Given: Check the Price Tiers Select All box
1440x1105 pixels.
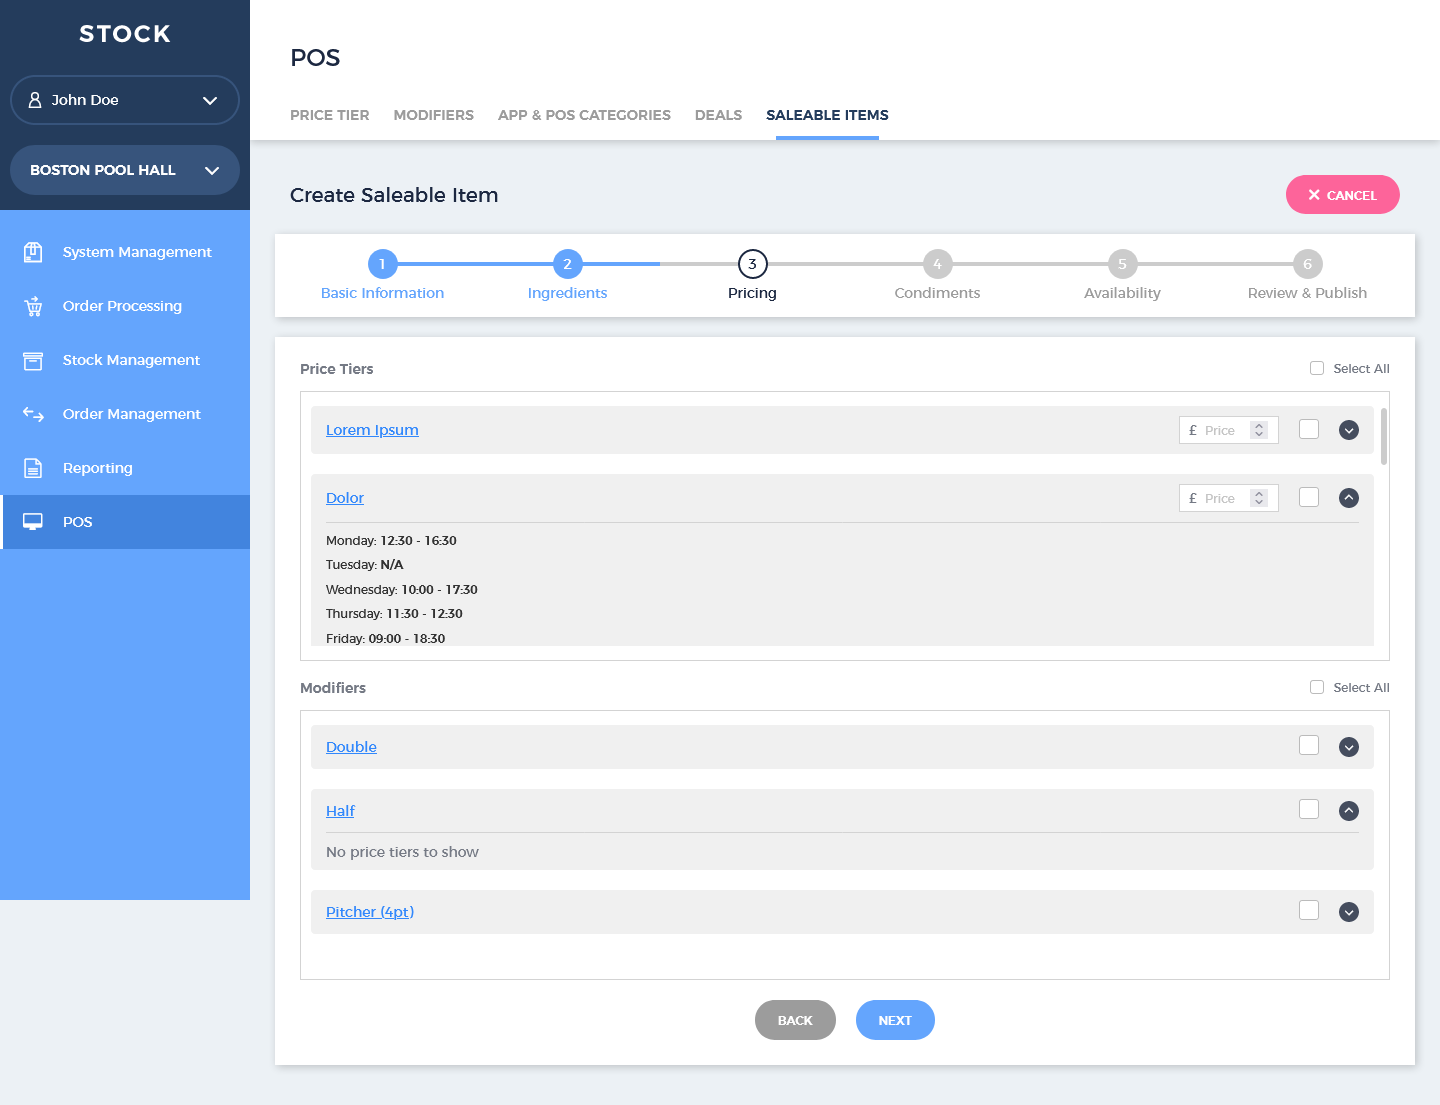Looking at the screenshot, I should tap(1317, 368).
